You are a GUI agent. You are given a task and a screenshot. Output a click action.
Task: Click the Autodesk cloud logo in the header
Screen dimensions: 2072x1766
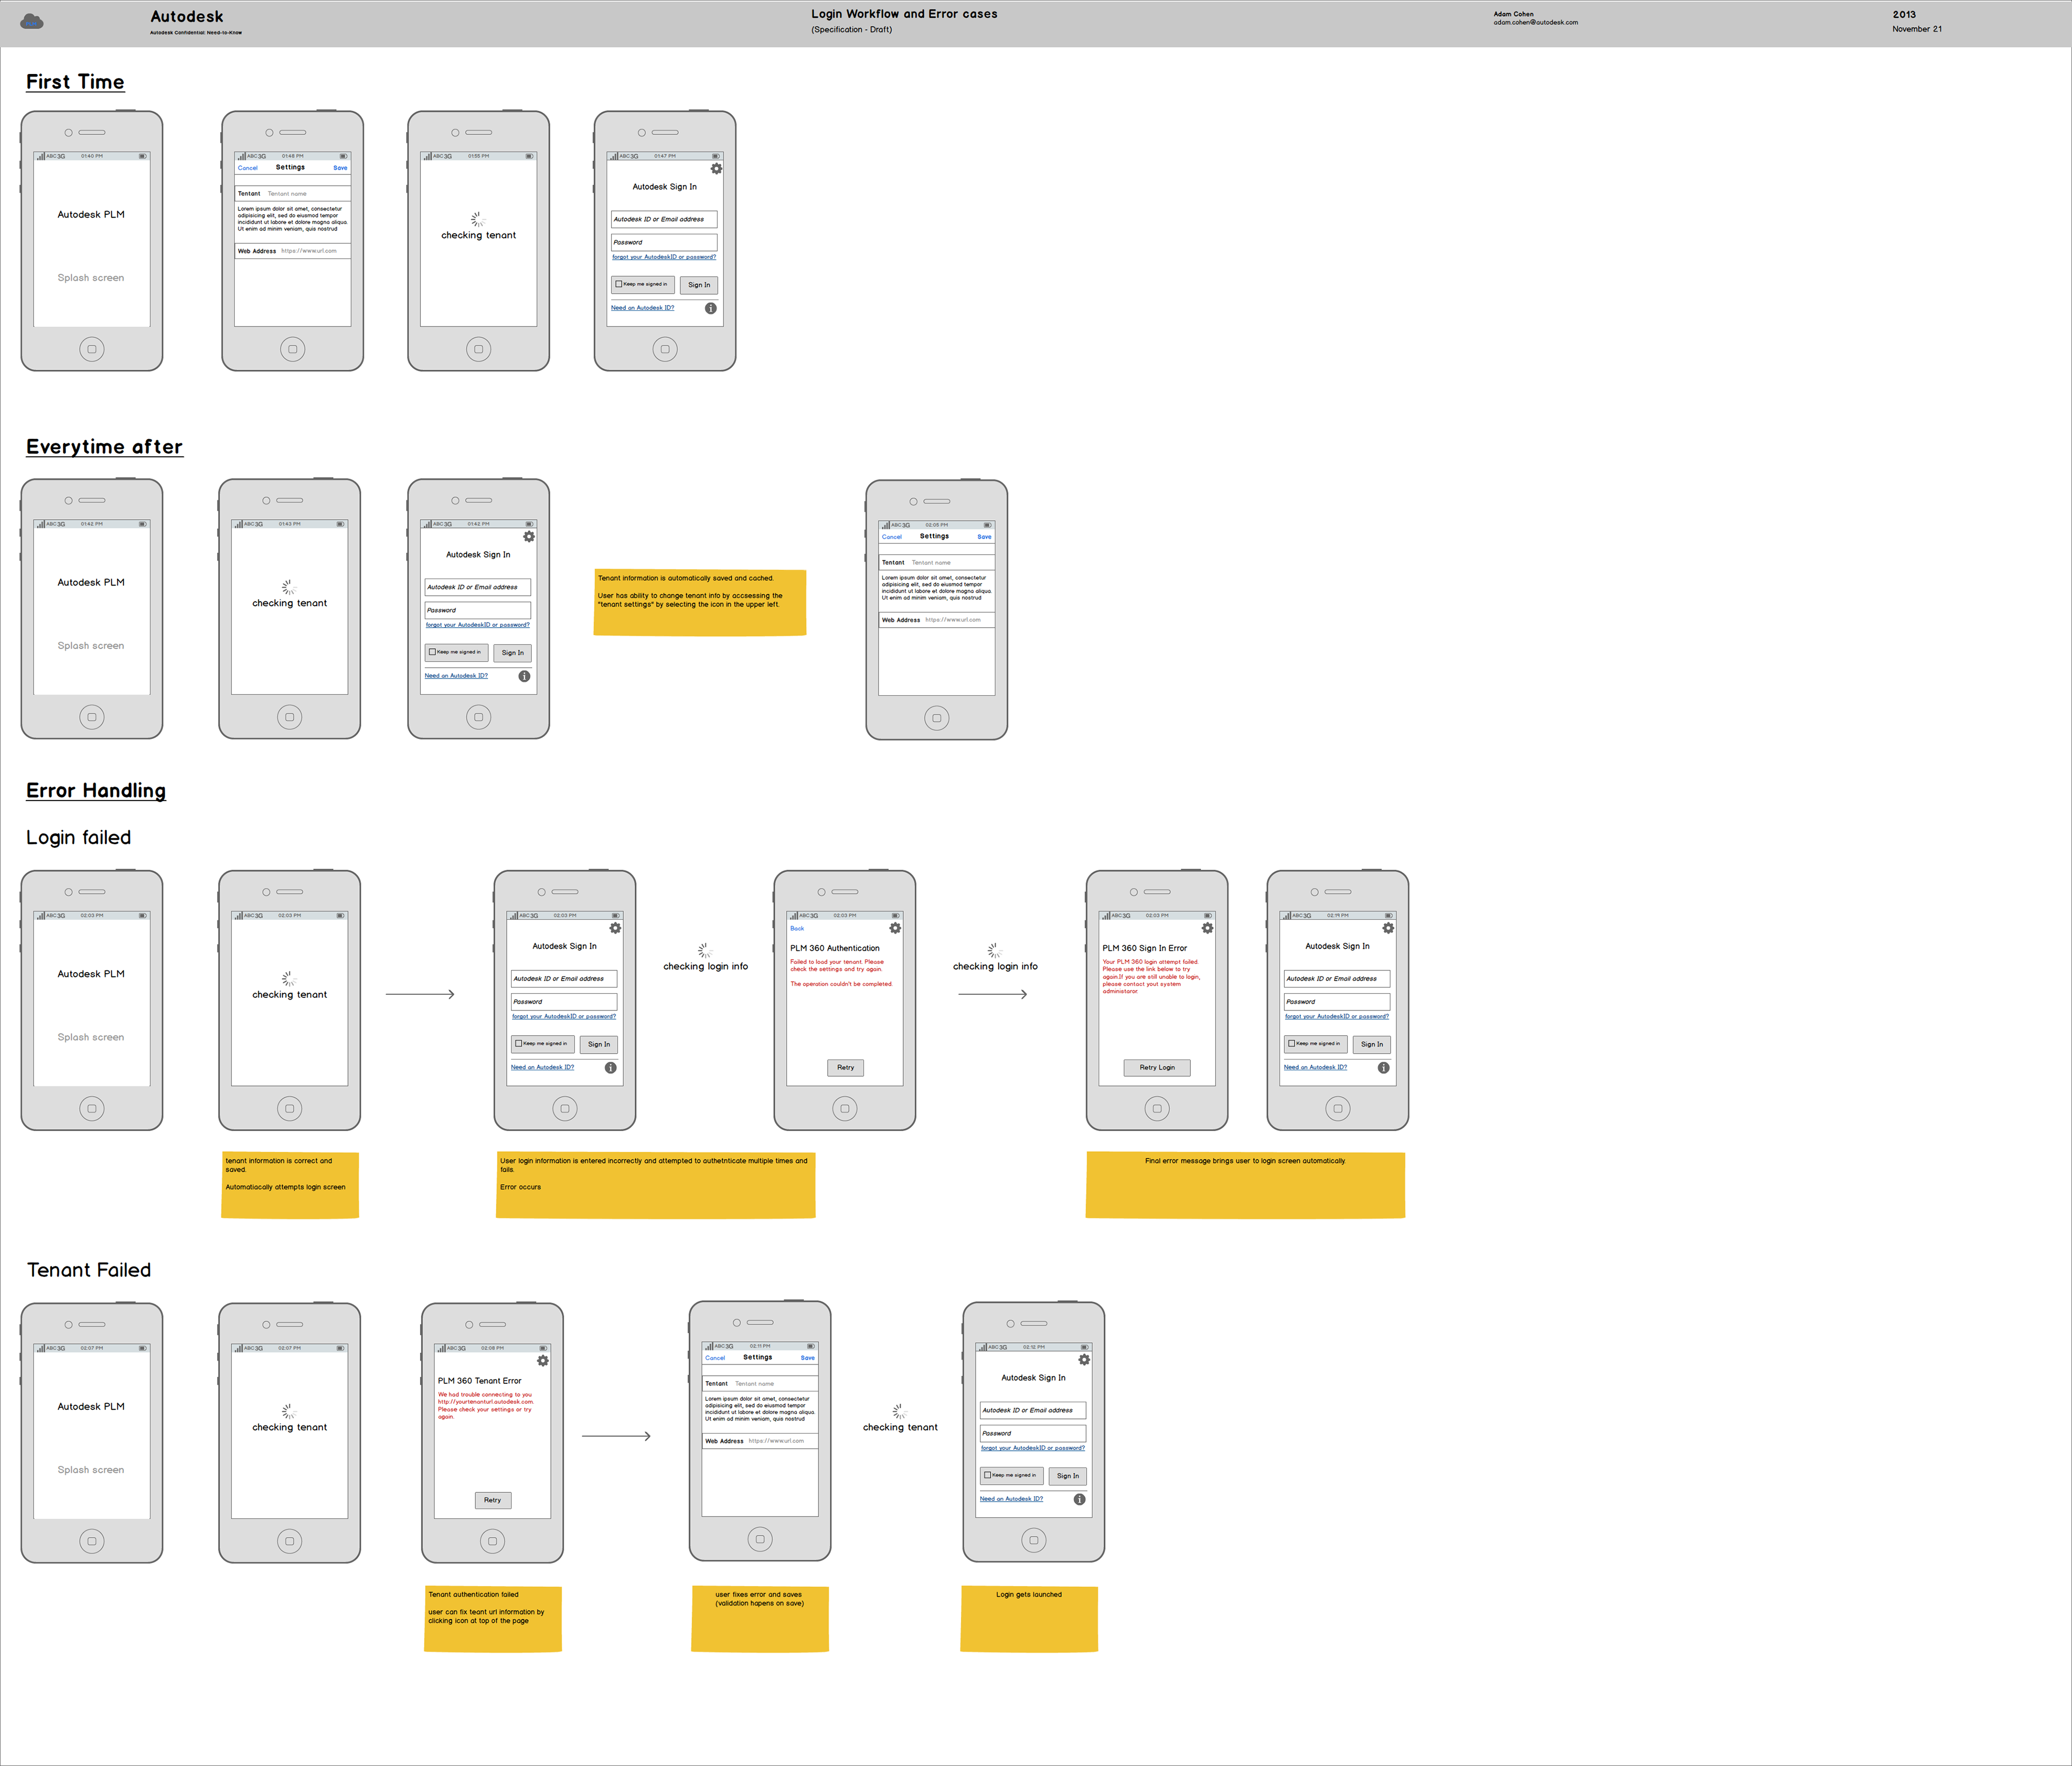tap(32, 21)
